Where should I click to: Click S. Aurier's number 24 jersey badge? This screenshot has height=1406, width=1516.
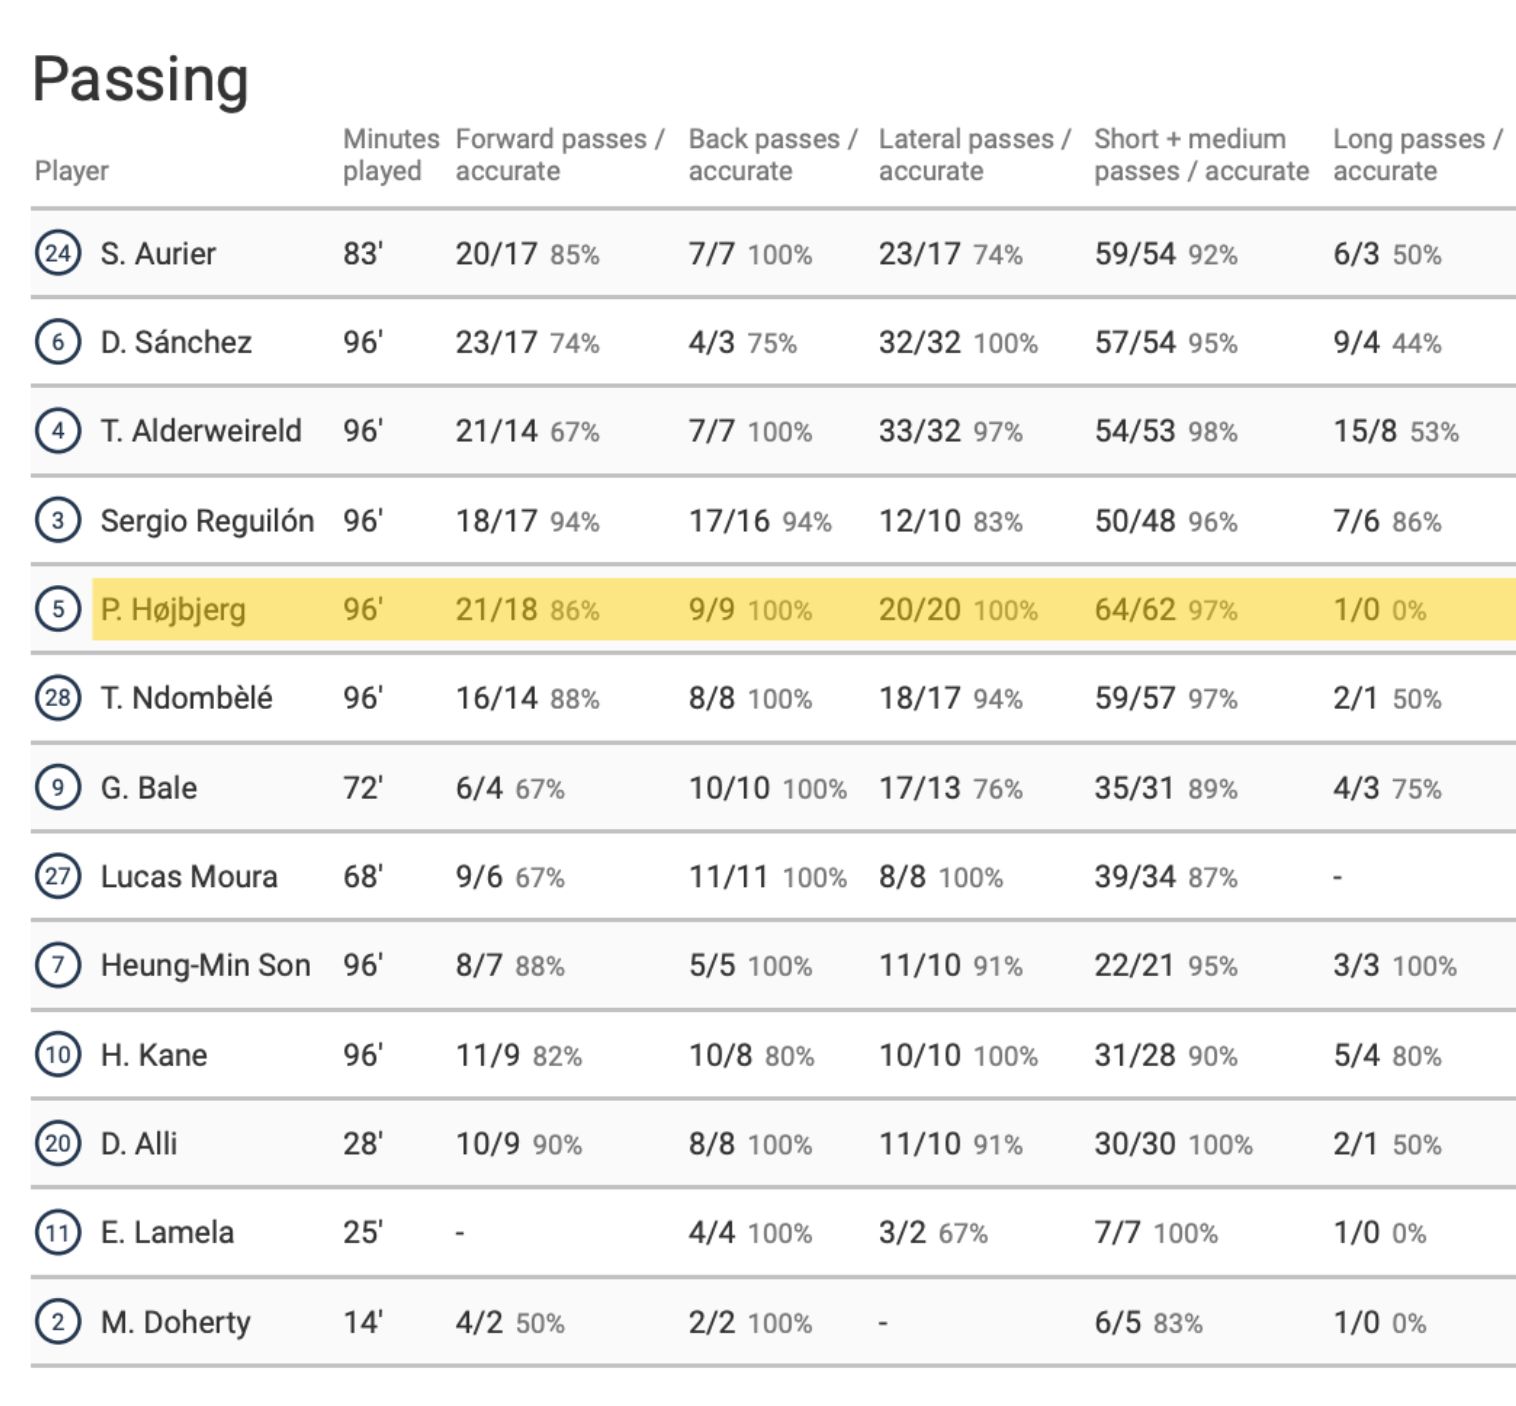(57, 253)
